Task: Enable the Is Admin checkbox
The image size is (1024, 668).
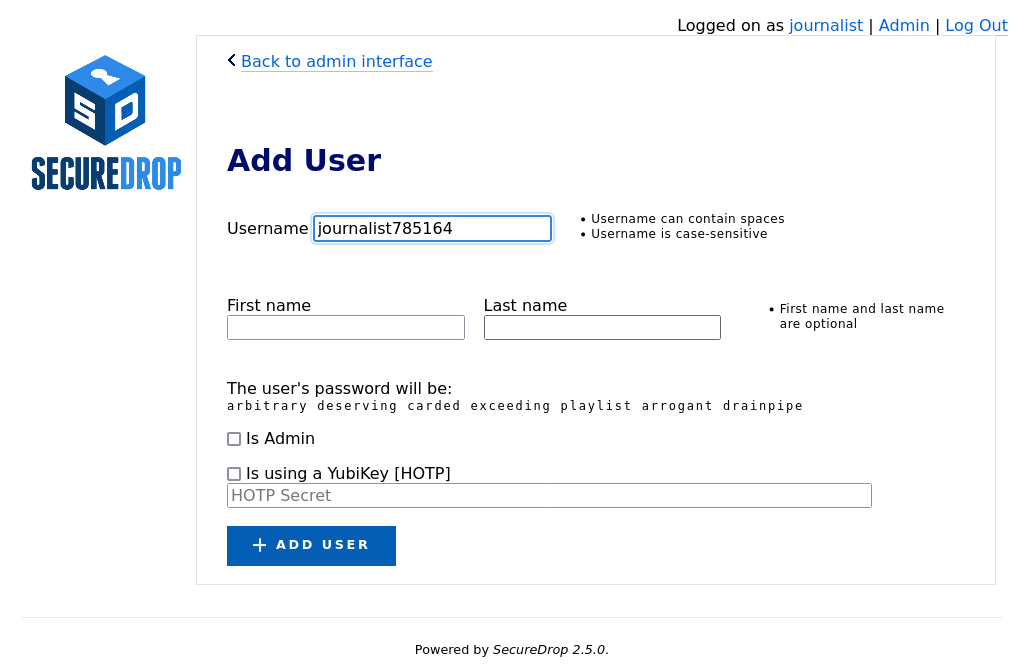Action: pyautogui.click(x=233, y=438)
